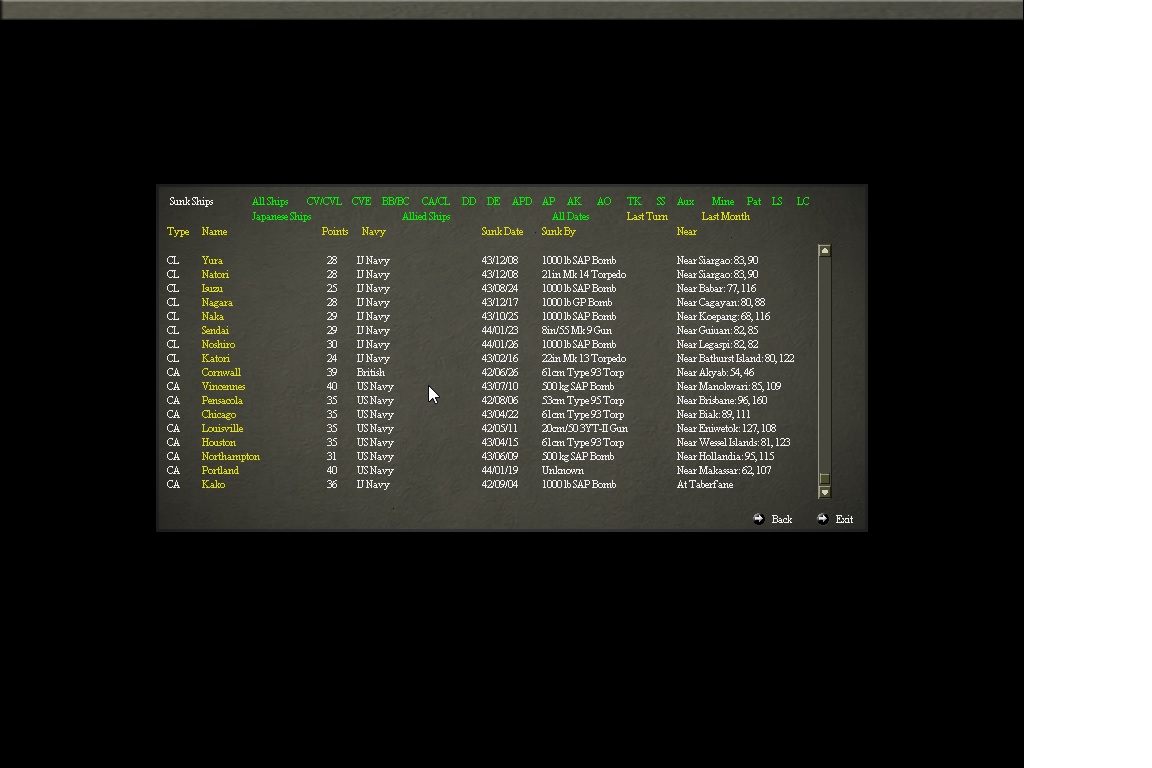
Task: Click 'Near Bathurst Island: 80, 122' location
Action: (735, 359)
